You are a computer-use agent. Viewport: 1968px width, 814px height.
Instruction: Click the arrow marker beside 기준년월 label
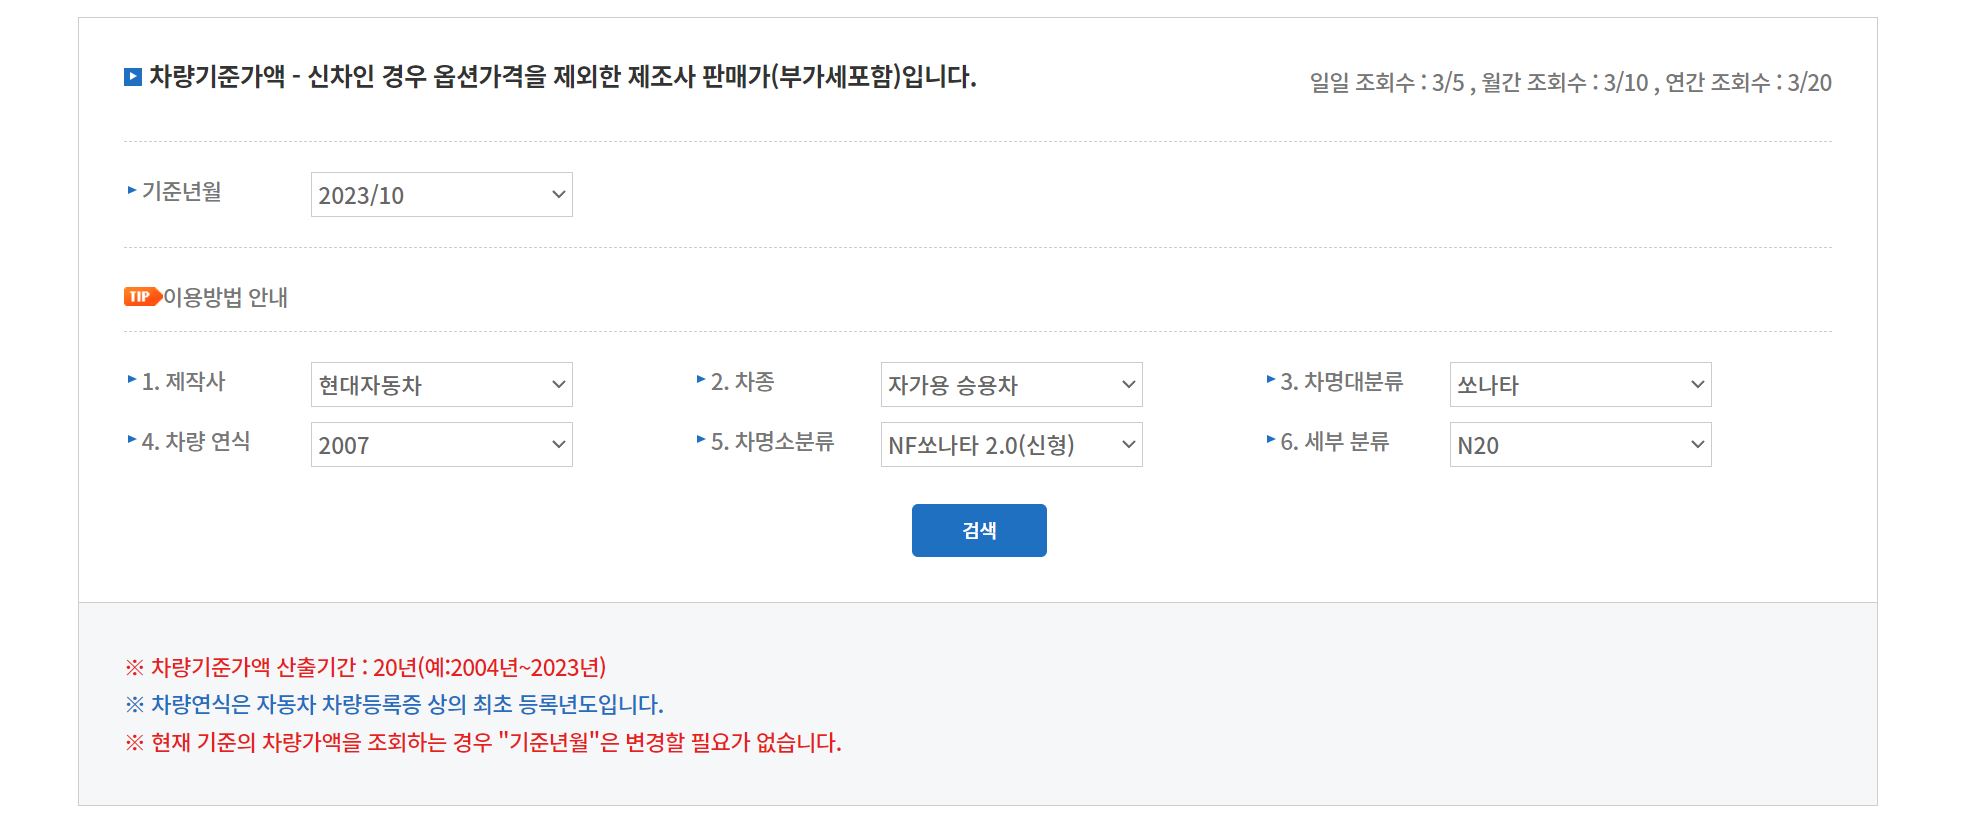pyautogui.click(x=129, y=194)
